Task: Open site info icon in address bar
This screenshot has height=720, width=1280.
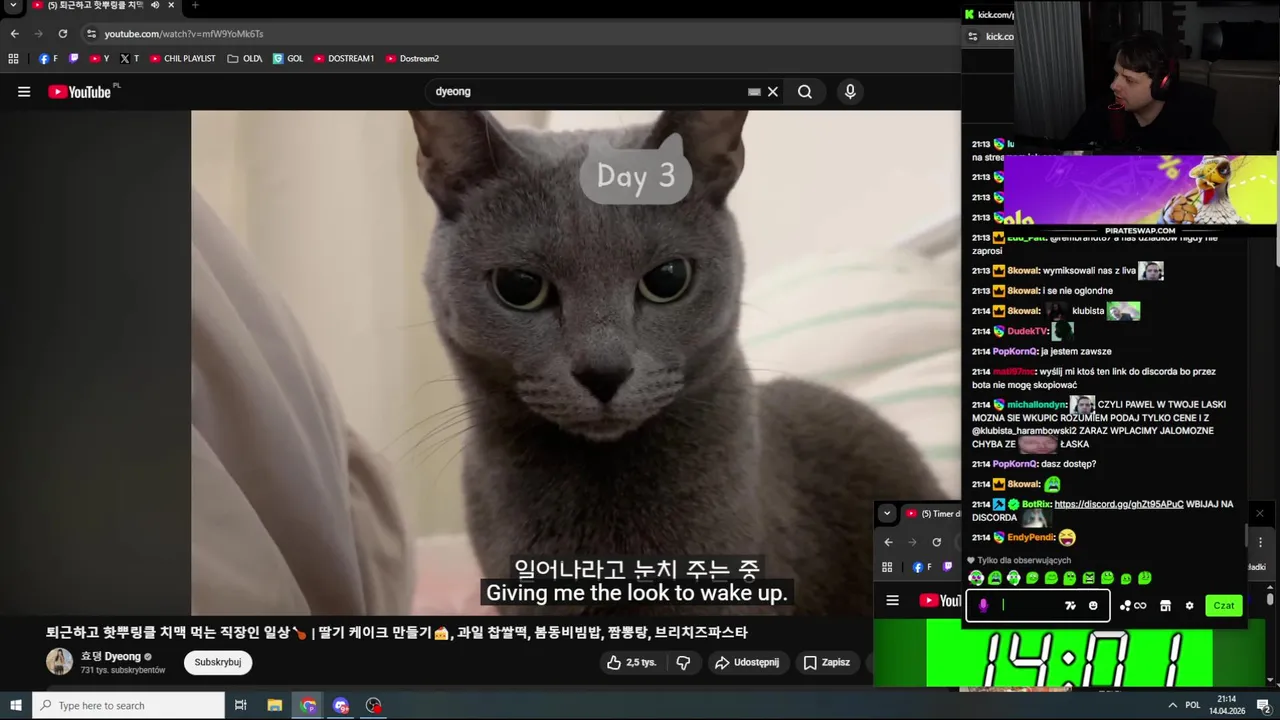Action: [x=91, y=34]
